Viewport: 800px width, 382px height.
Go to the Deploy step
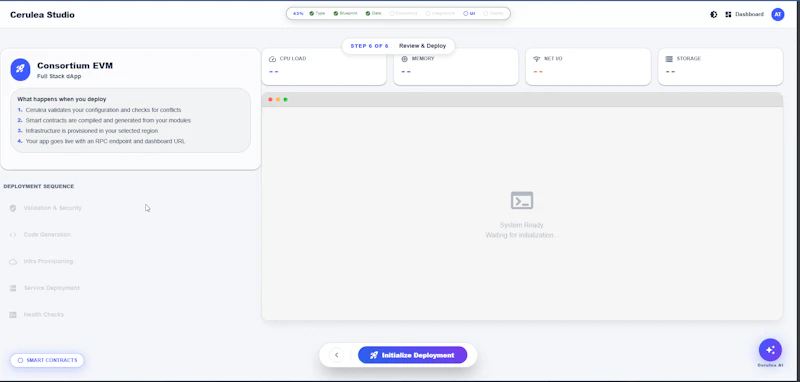(x=493, y=13)
